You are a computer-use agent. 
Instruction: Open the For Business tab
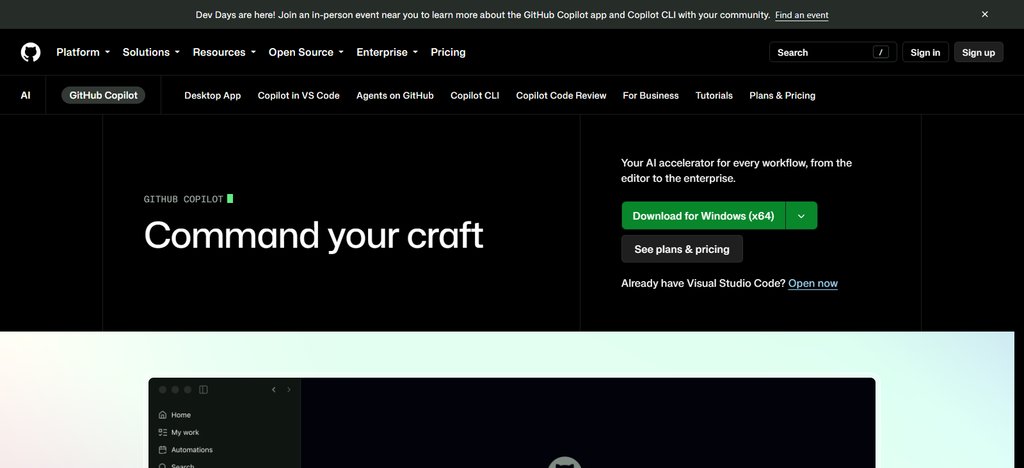(x=650, y=95)
